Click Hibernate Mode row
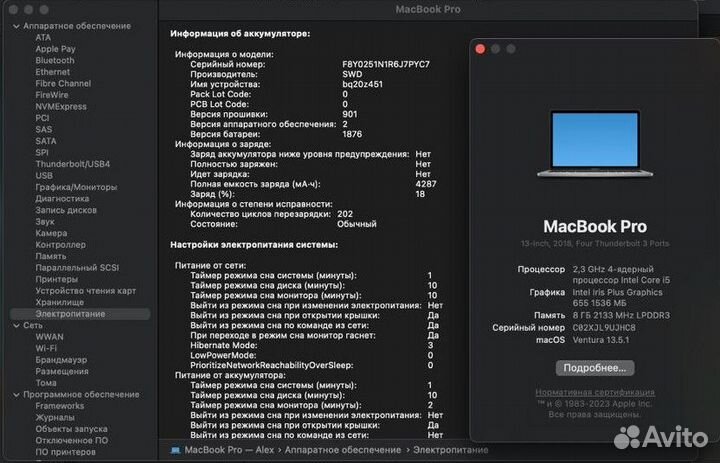 312,345
